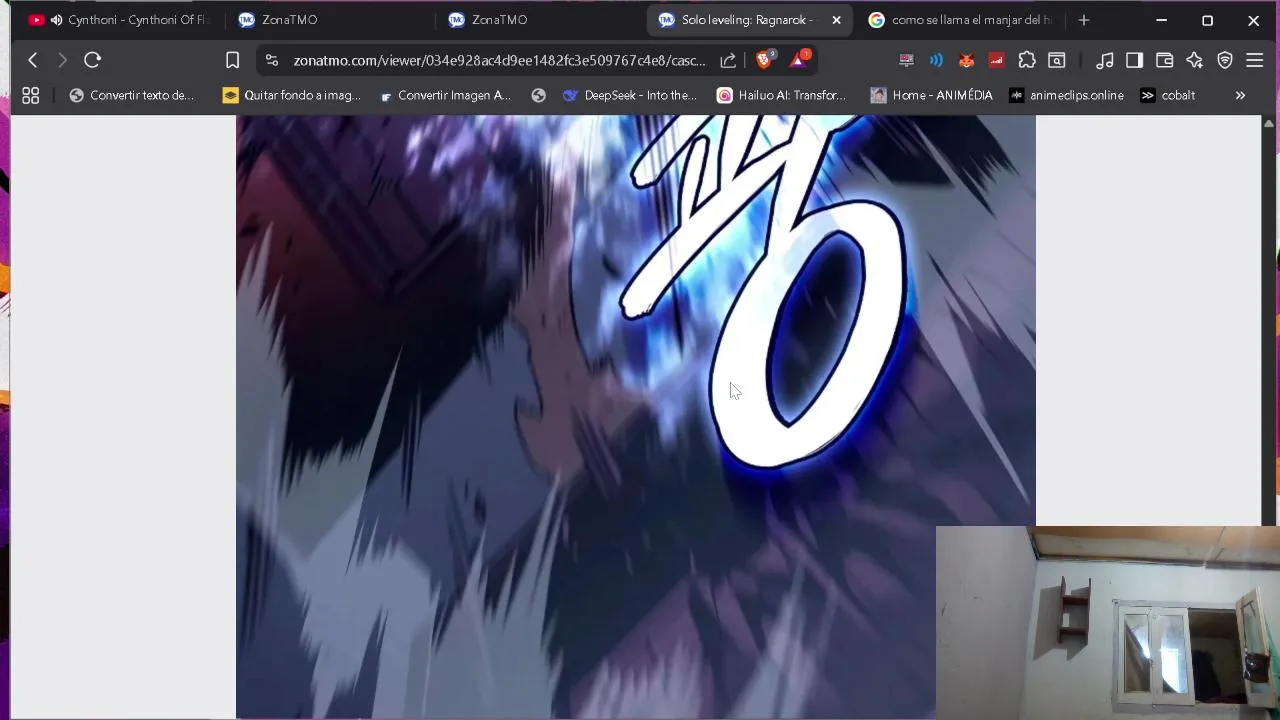The image size is (1280, 720).
Task: Open media control music note icon
Action: point(1104,60)
